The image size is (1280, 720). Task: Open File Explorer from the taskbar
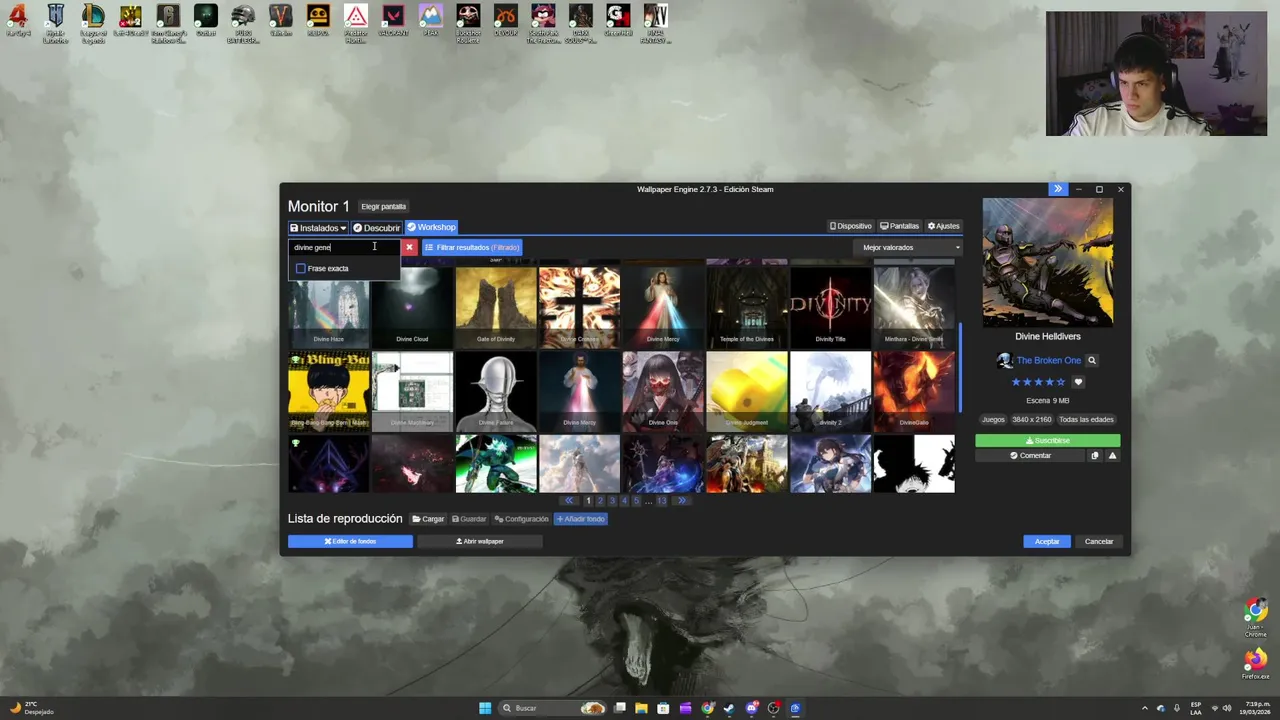[x=641, y=708]
